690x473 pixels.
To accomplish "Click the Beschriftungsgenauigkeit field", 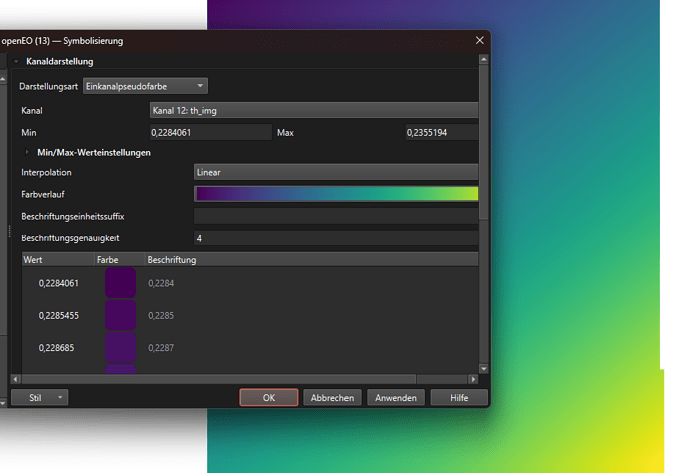I will pos(335,238).
